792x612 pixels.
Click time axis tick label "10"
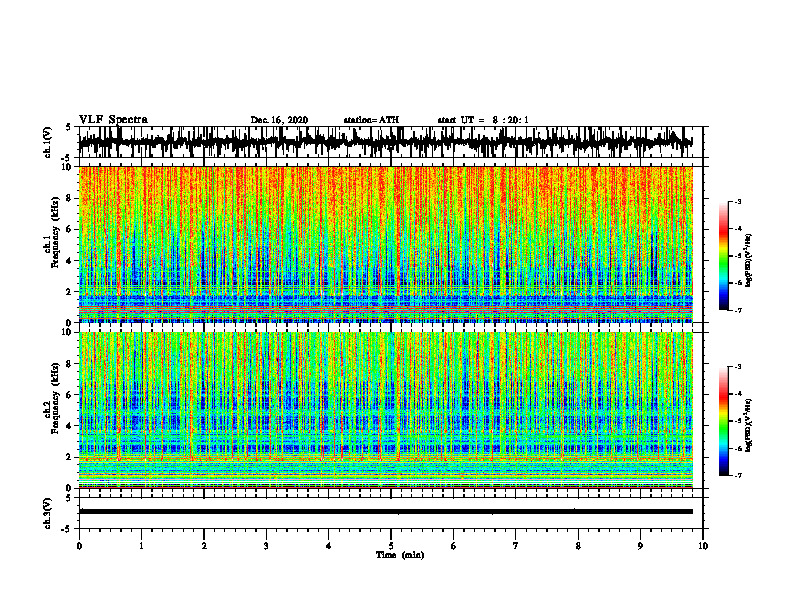point(703,546)
